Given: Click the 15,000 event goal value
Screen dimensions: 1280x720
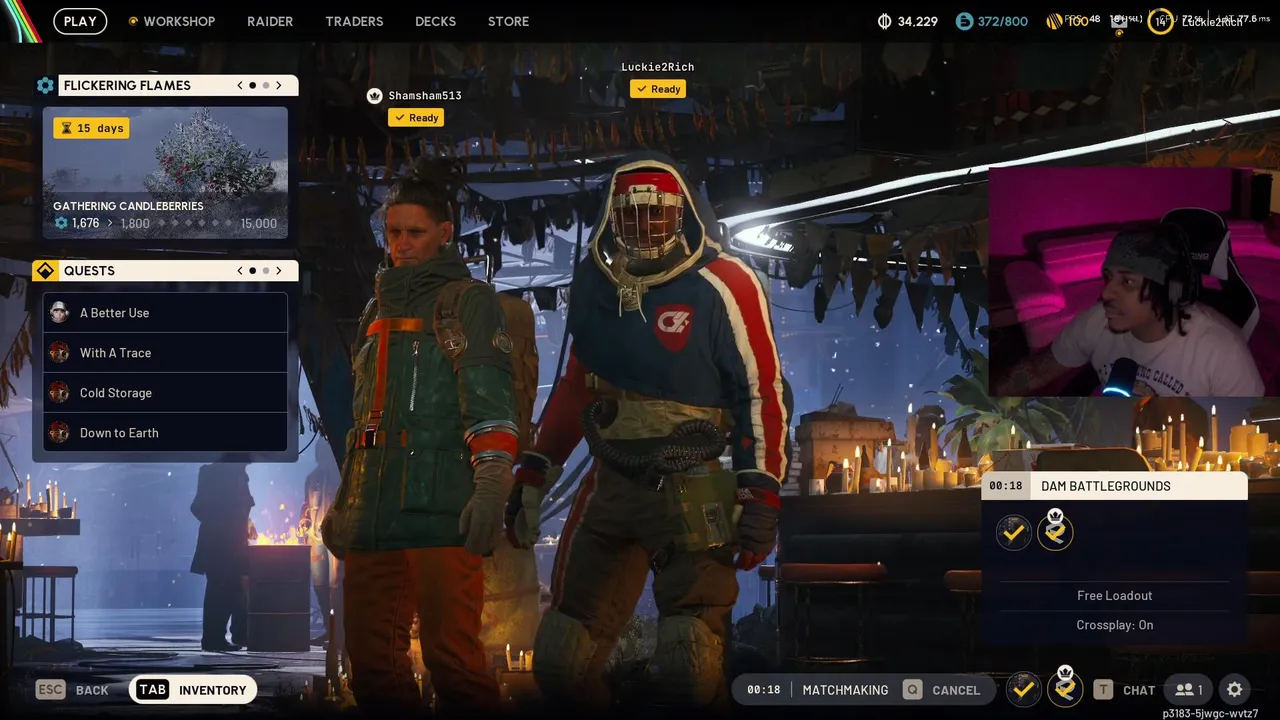Looking at the screenshot, I should 259,223.
